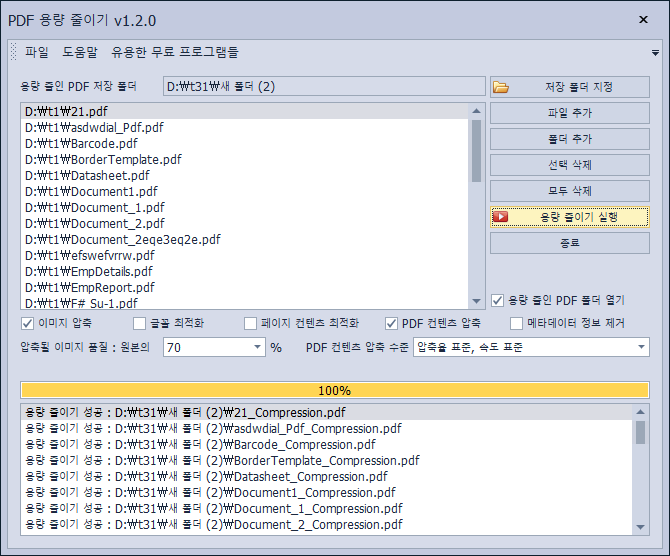670x556 pixels.
Task: Click the 종료 button
Action: tap(570, 243)
